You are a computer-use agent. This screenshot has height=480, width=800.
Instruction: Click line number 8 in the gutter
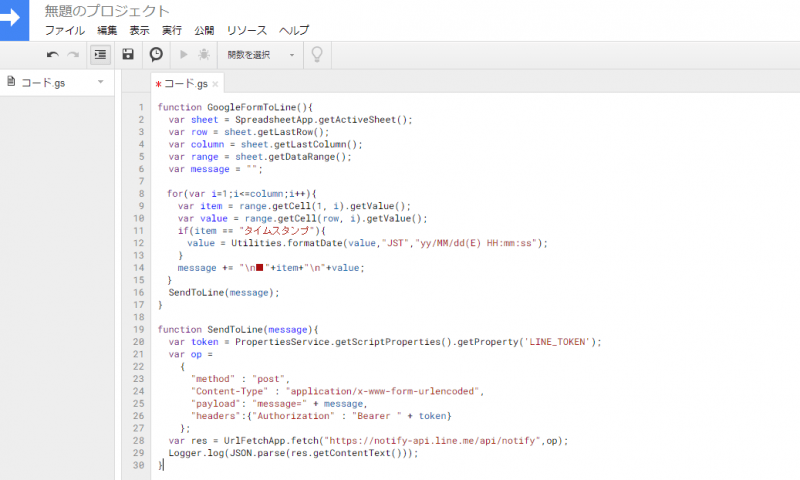[141, 194]
